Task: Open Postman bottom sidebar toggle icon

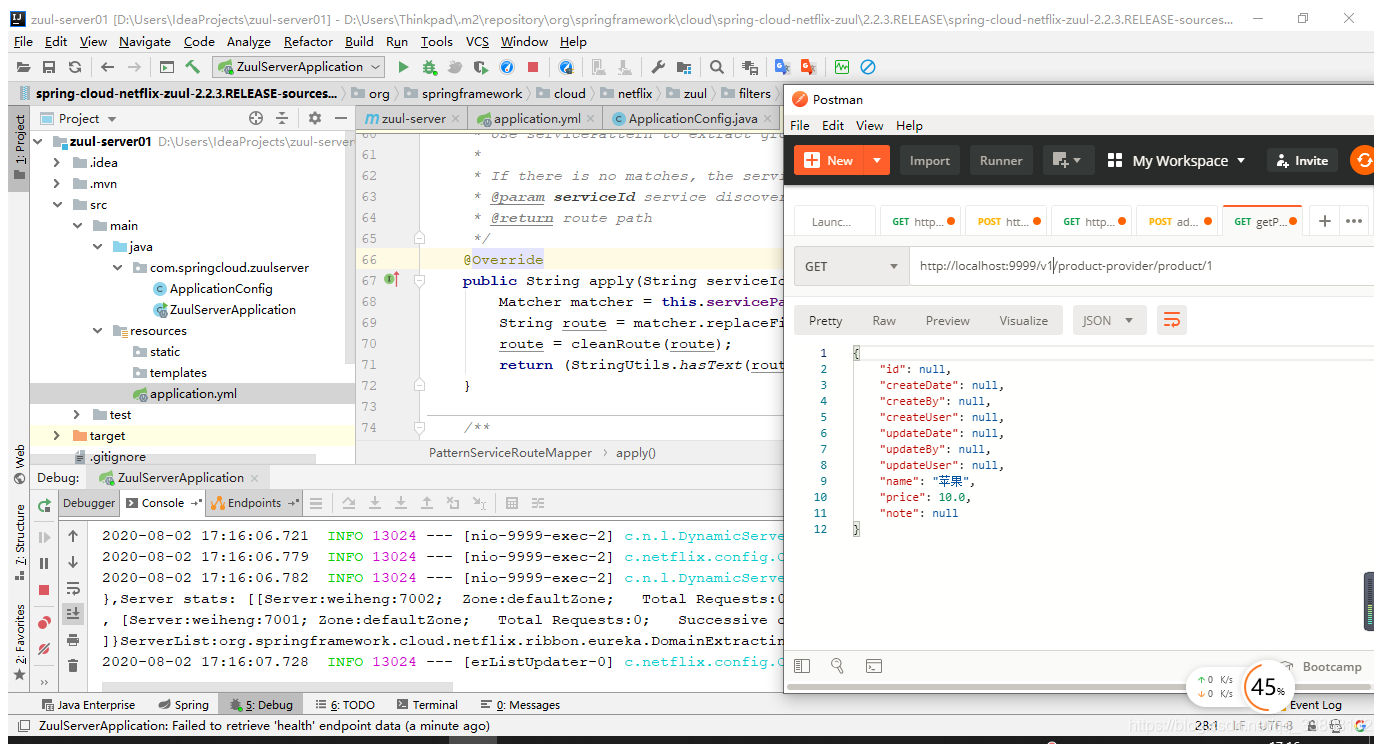Action: (x=801, y=666)
